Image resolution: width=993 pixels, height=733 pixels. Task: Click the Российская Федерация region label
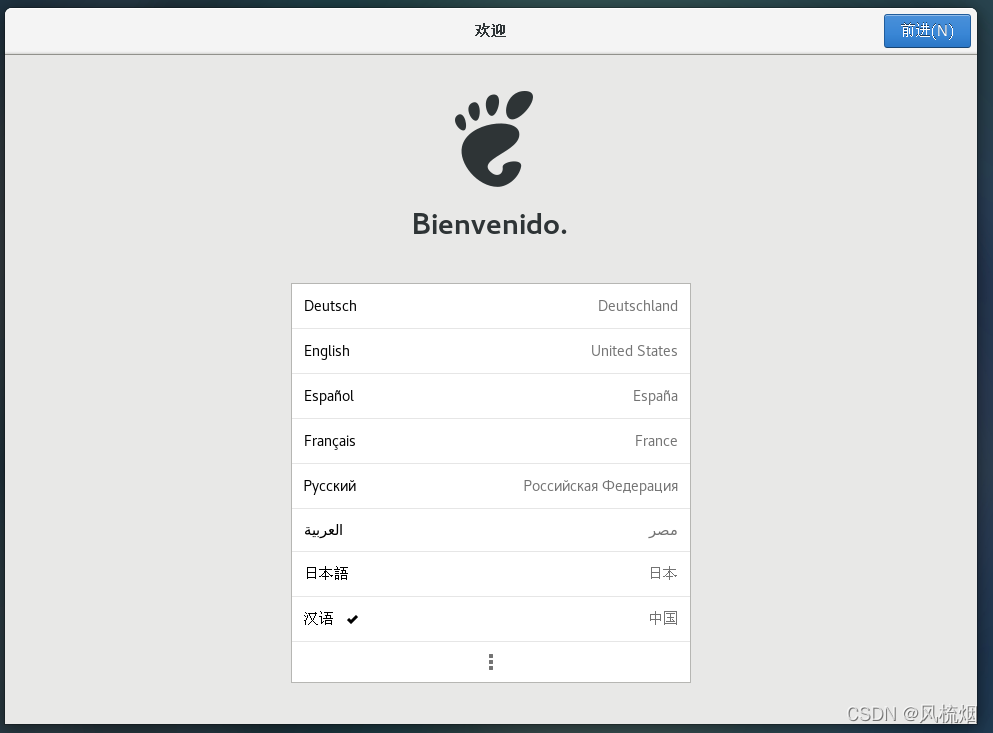pyautogui.click(x=600, y=486)
